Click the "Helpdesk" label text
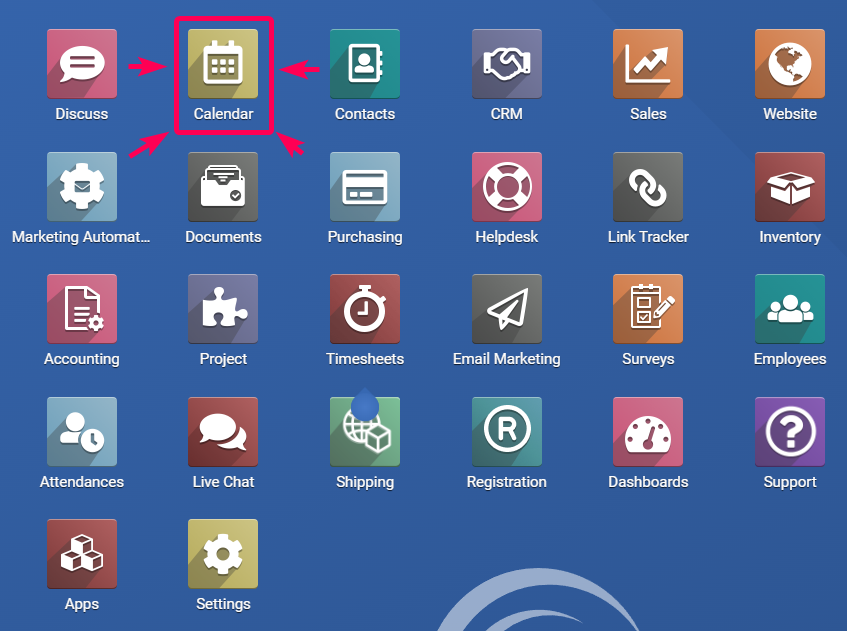 [507, 237]
